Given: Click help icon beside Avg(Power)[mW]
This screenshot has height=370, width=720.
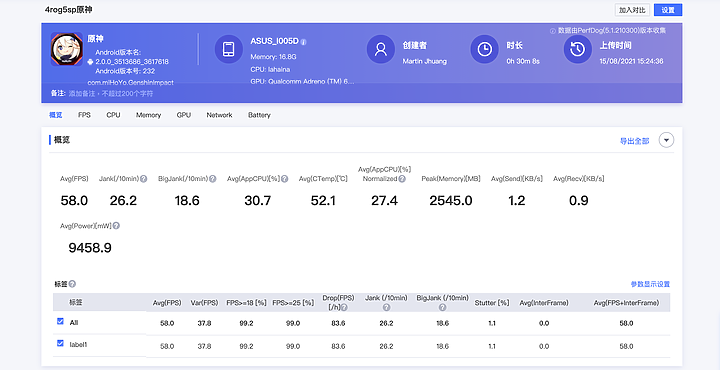Looking at the screenshot, I should pos(116,226).
